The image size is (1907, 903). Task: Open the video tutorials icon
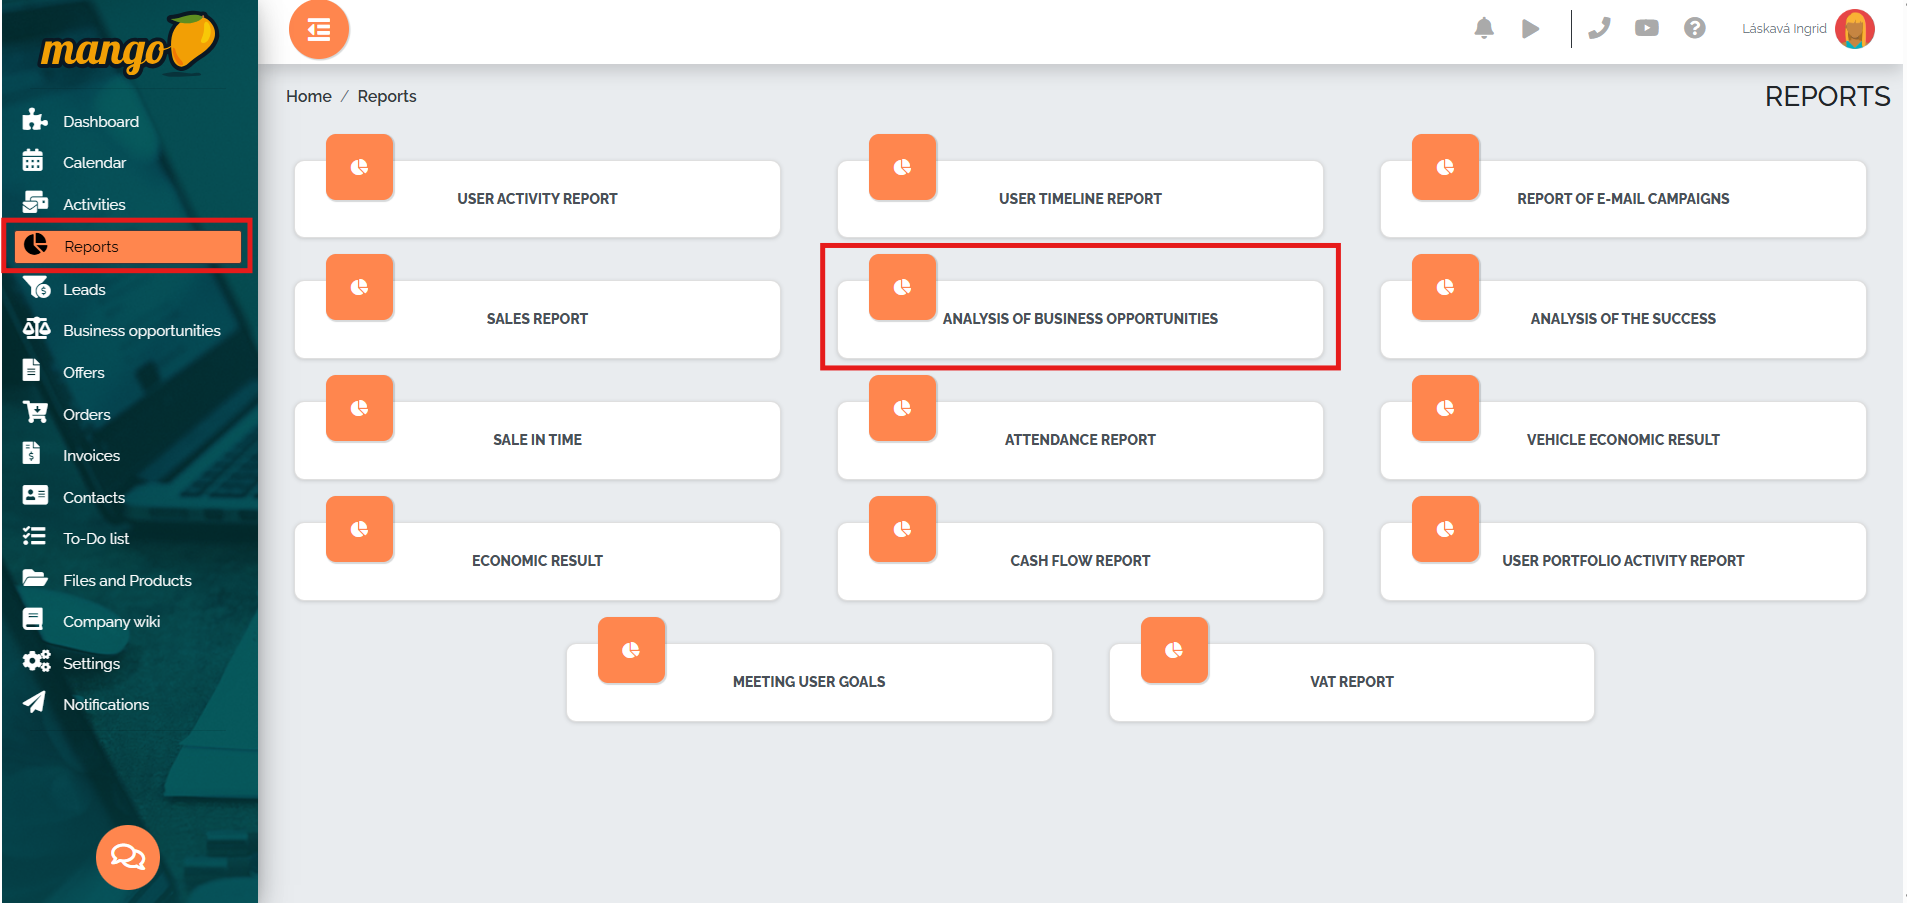1646,28
